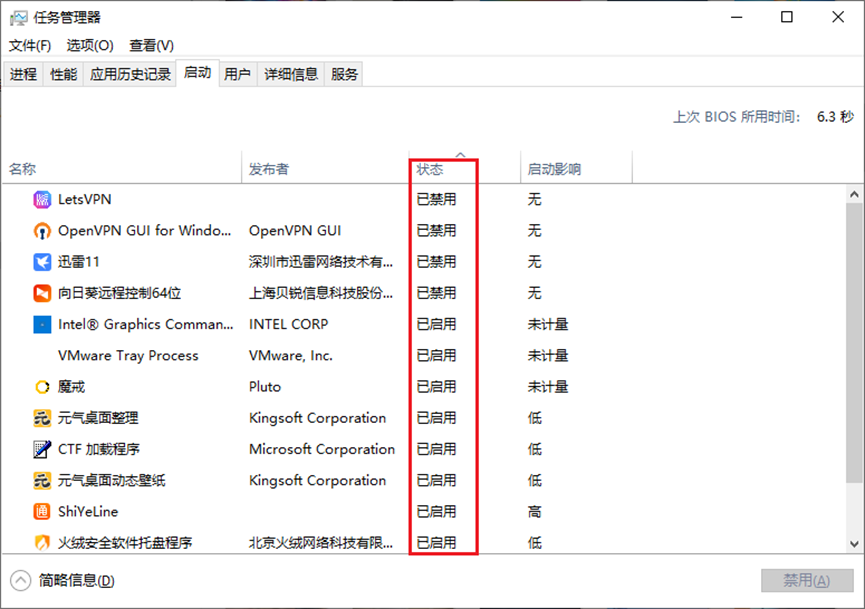This screenshot has height=609, width=865.
Task: Open the 查看(V) menu
Action: pyautogui.click(x=151, y=45)
